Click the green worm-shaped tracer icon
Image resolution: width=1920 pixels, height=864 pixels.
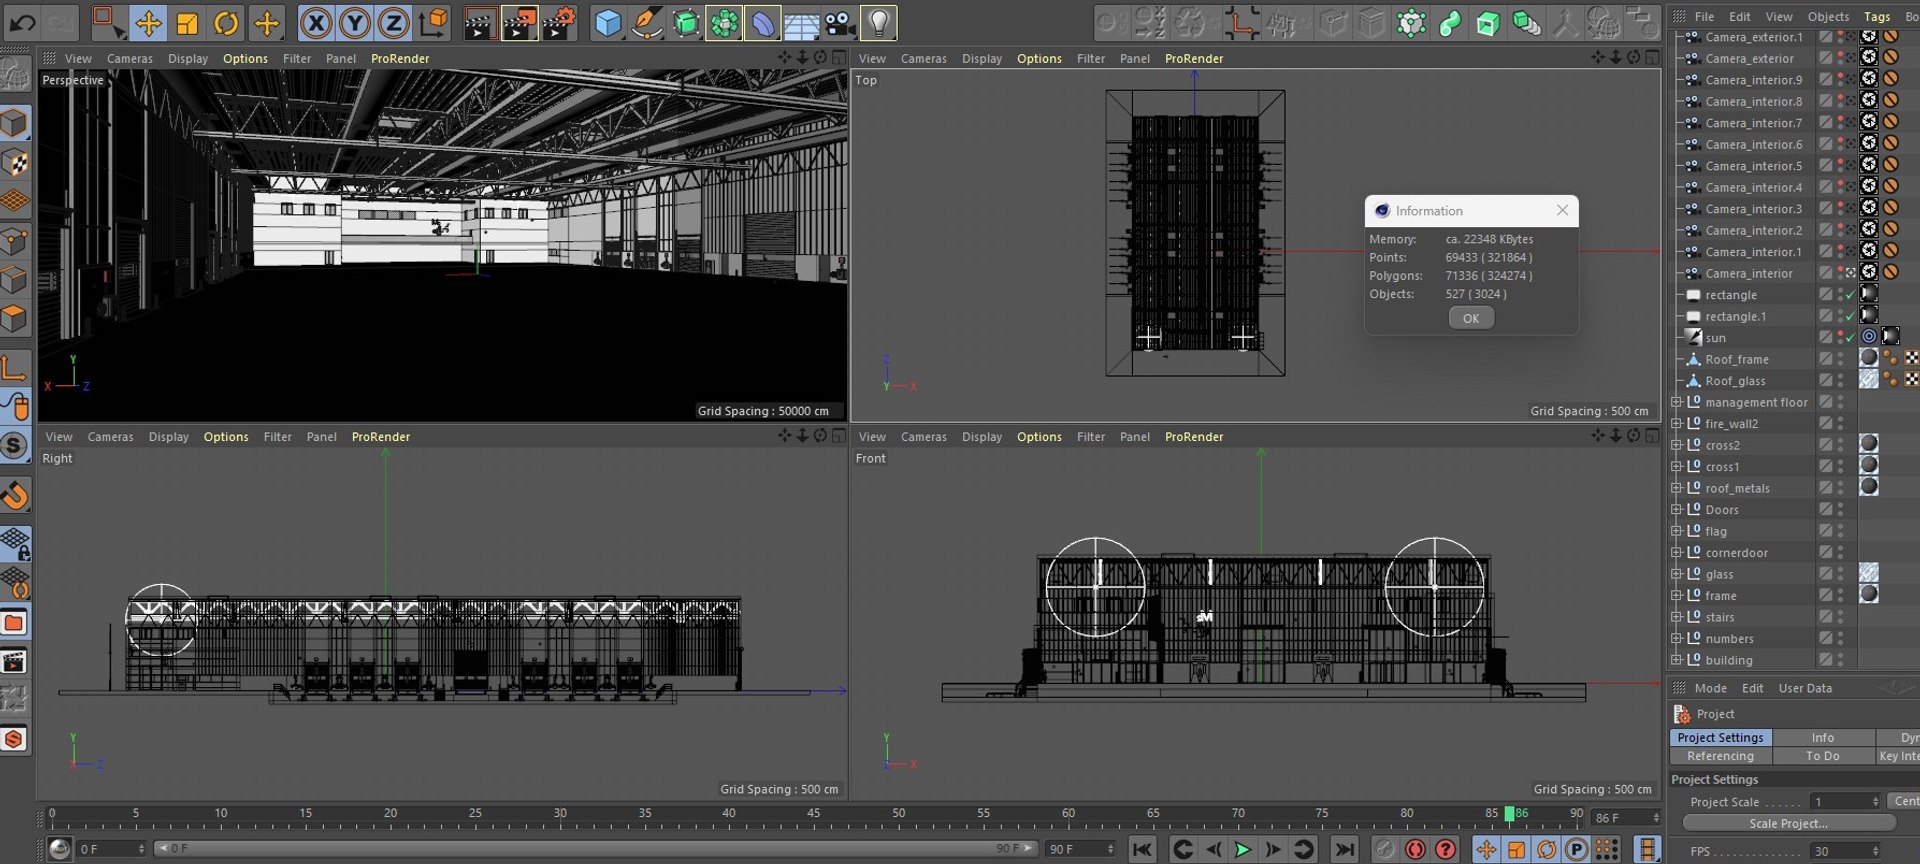pos(1450,22)
